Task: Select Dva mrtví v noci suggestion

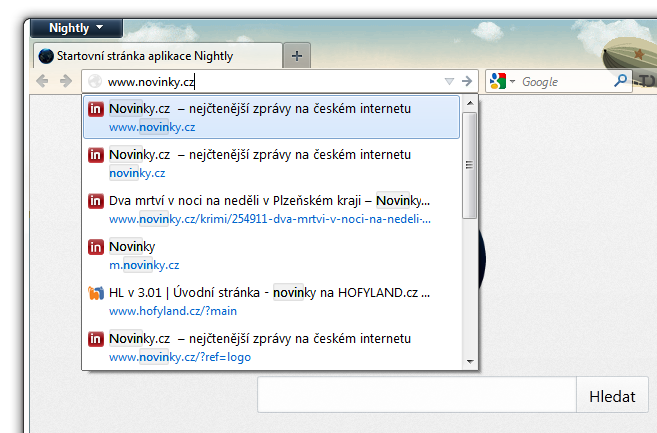Action: pyautogui.click(x=272, y=209)
